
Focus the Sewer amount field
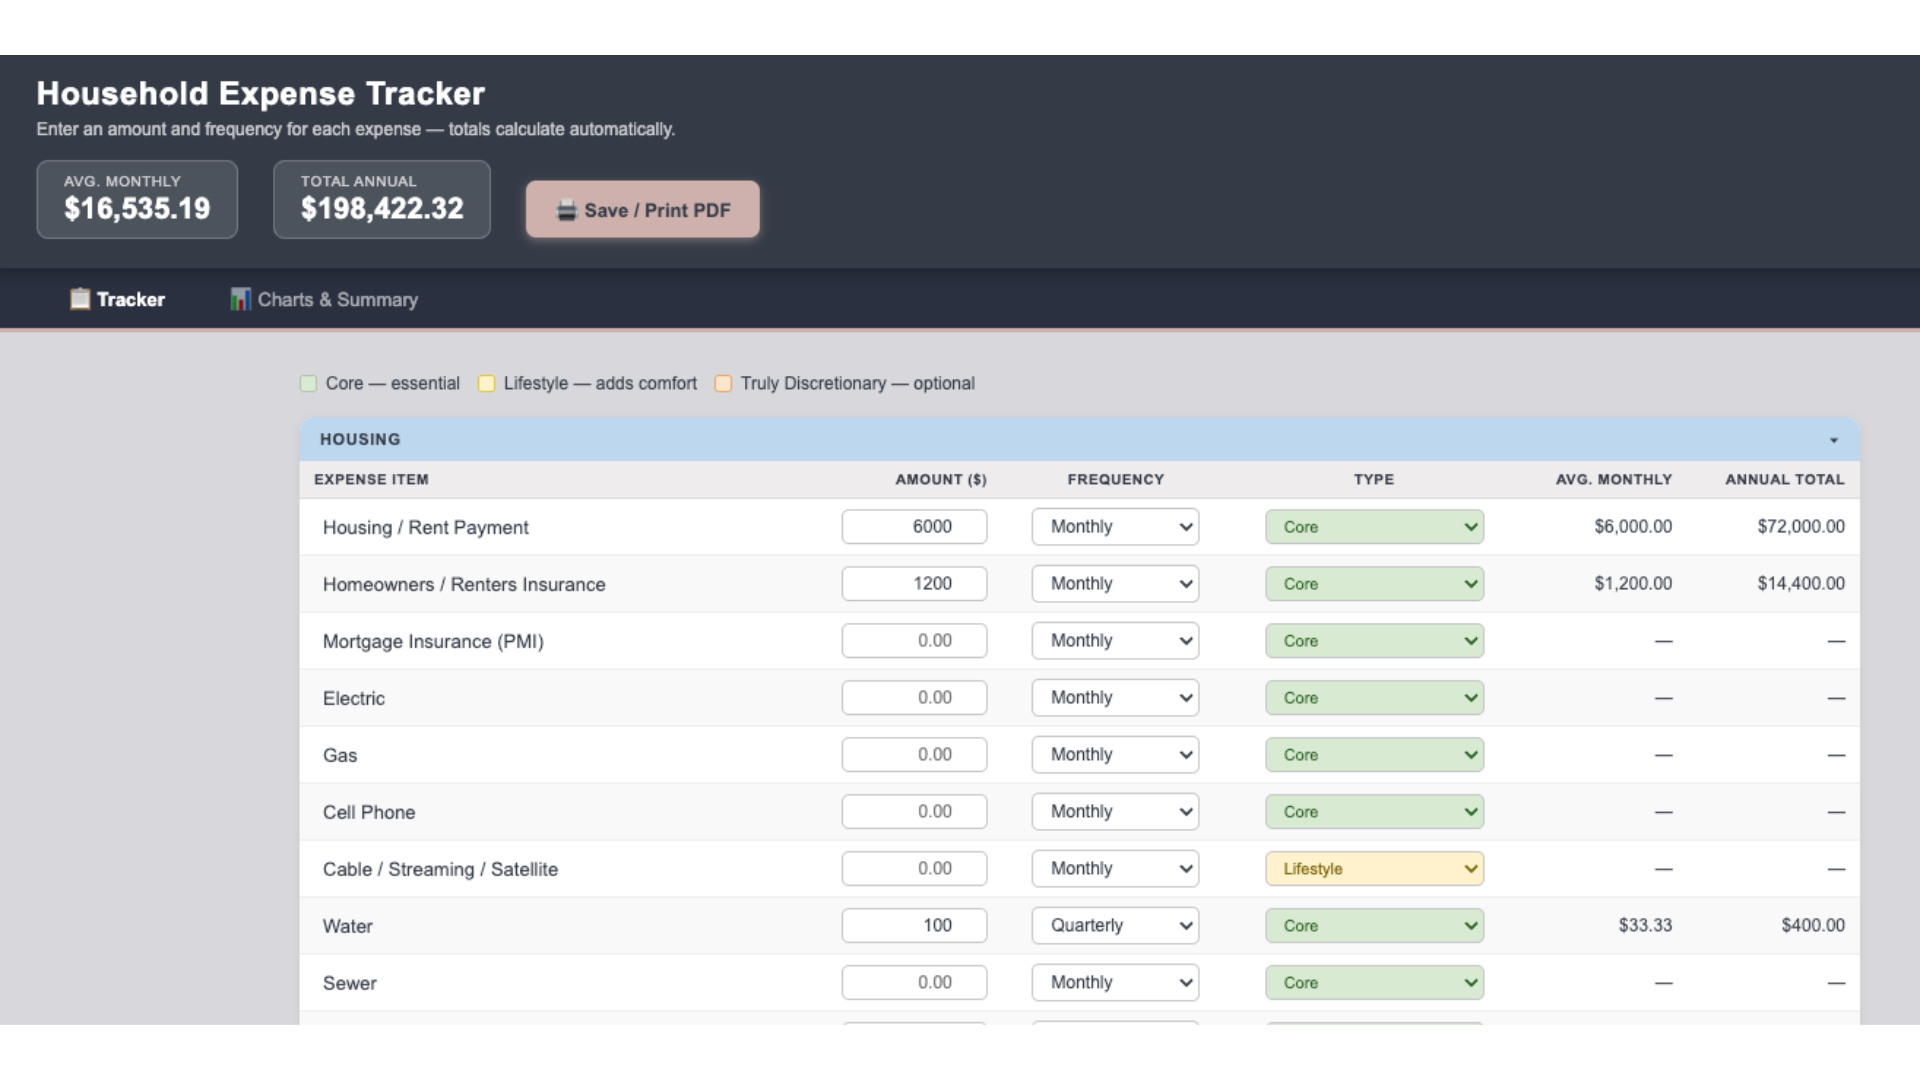click(914, 983)
